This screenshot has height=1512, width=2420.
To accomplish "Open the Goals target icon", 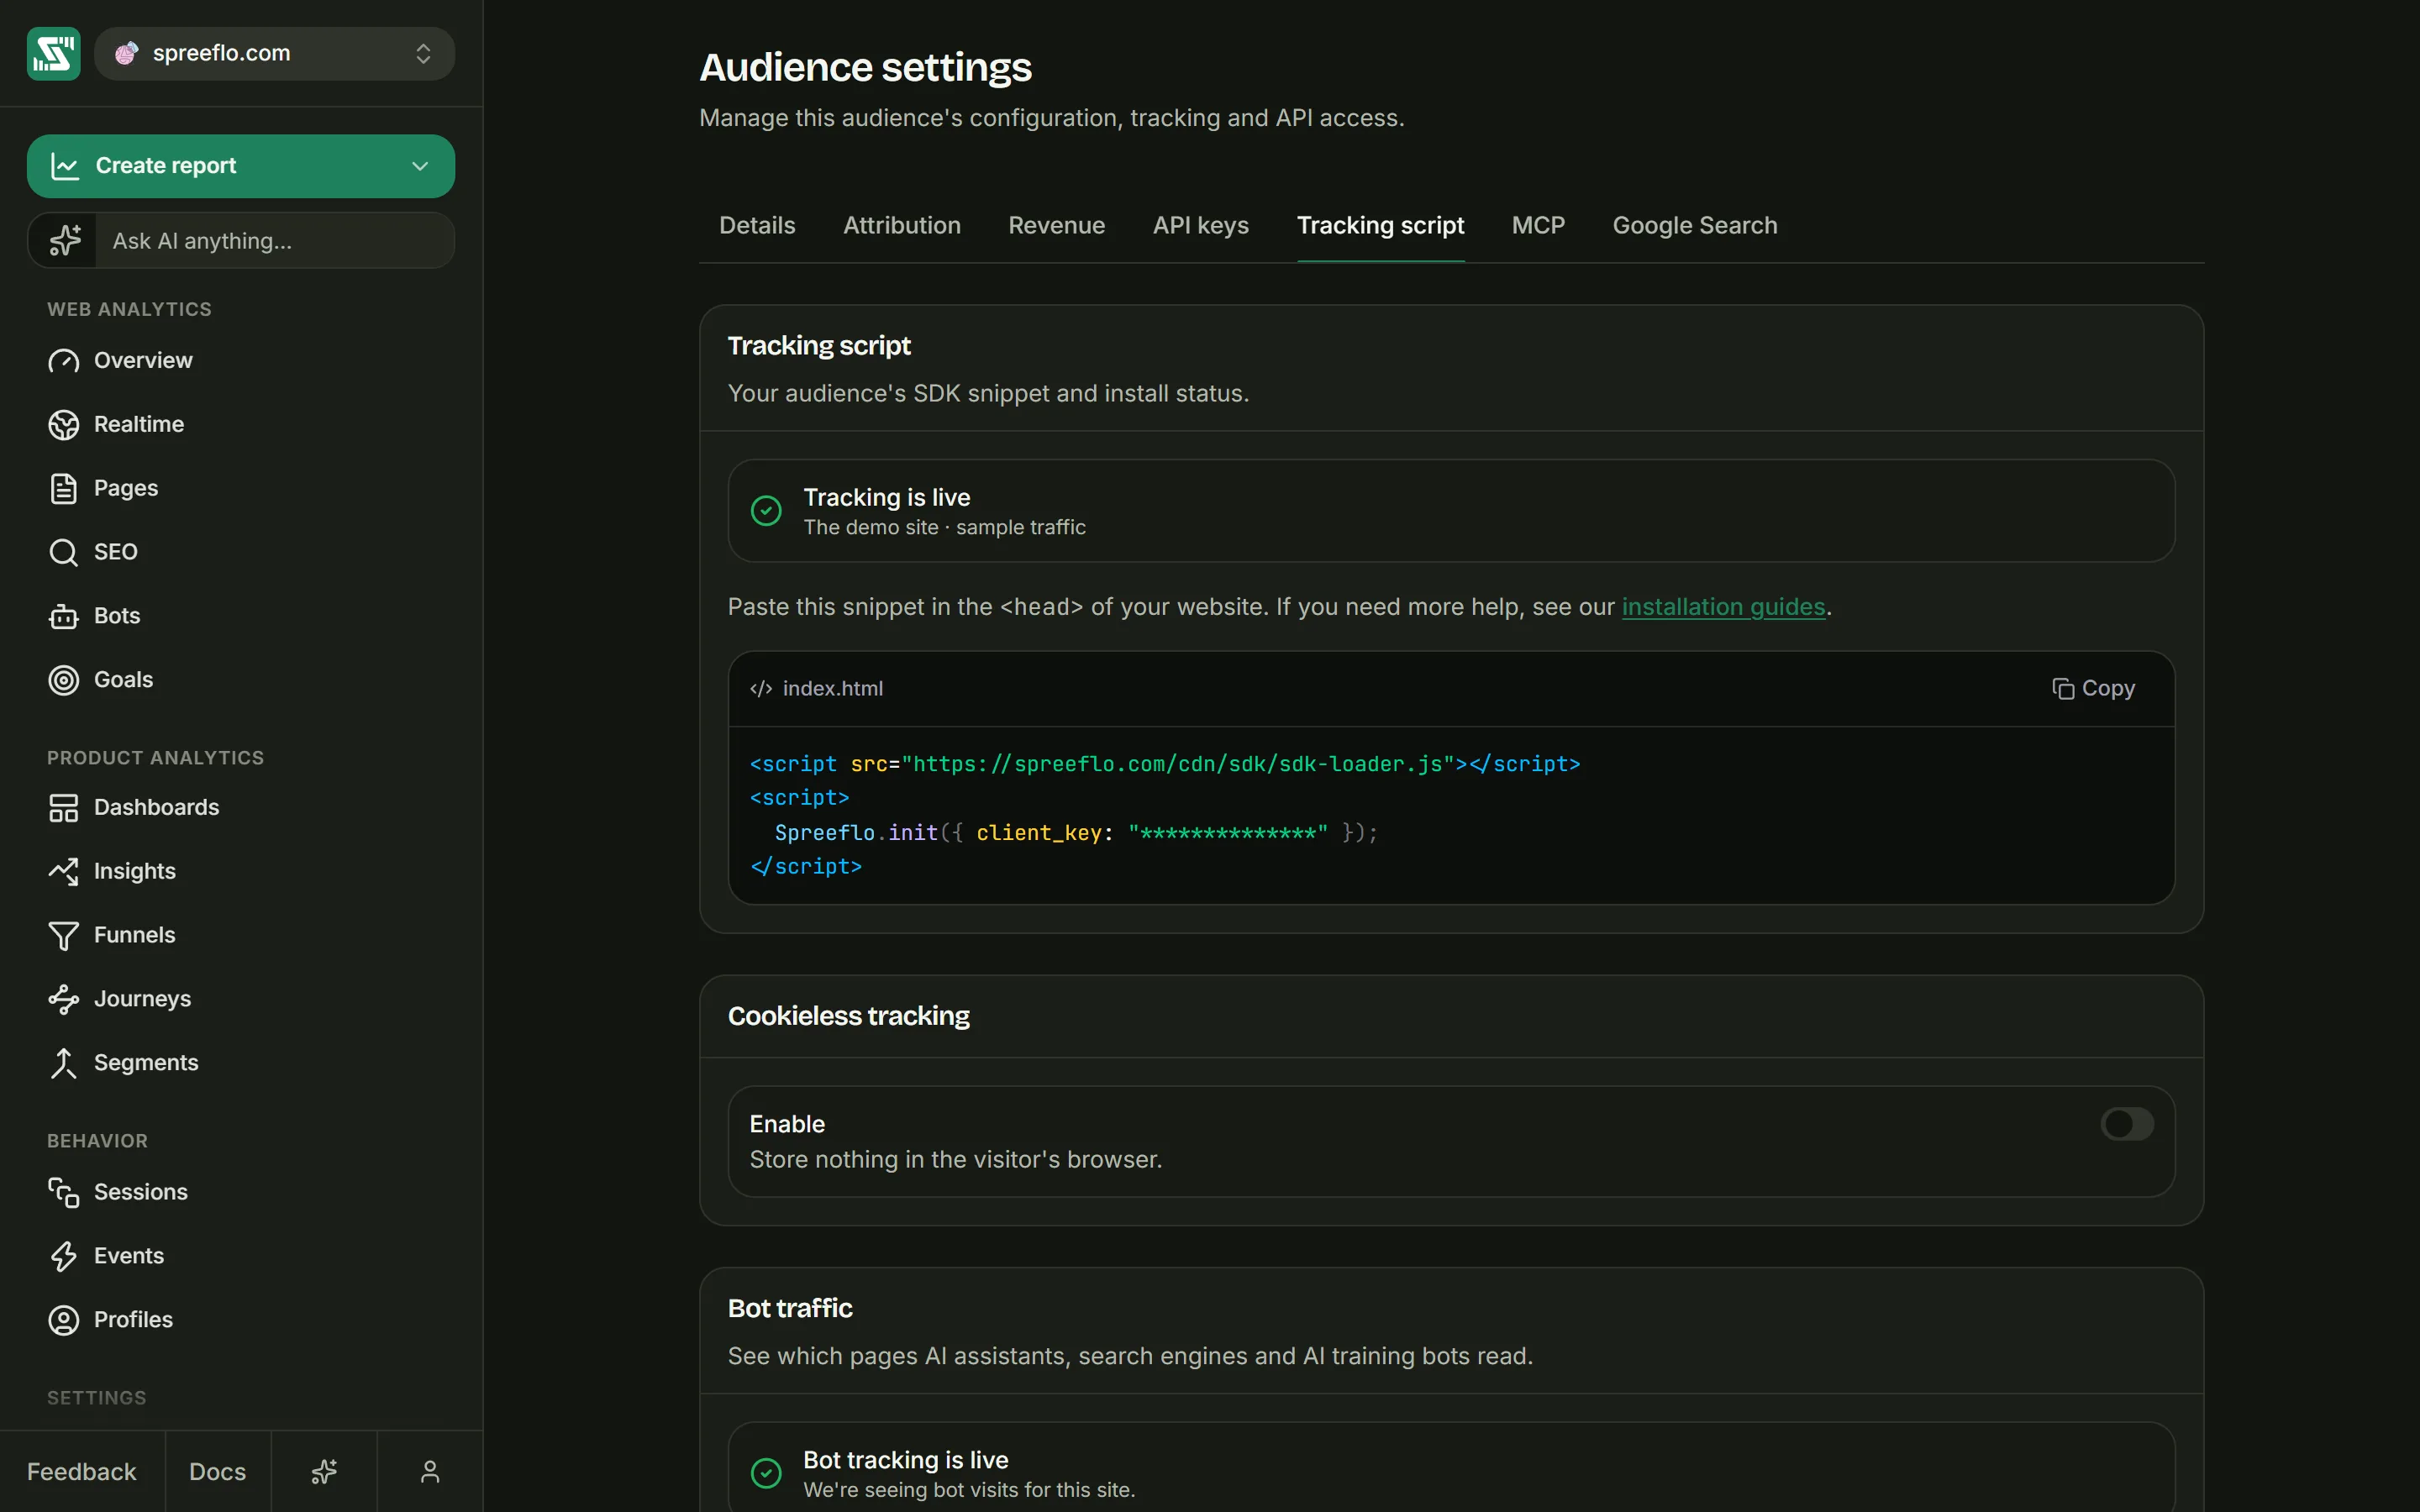I will click(63, 680).
